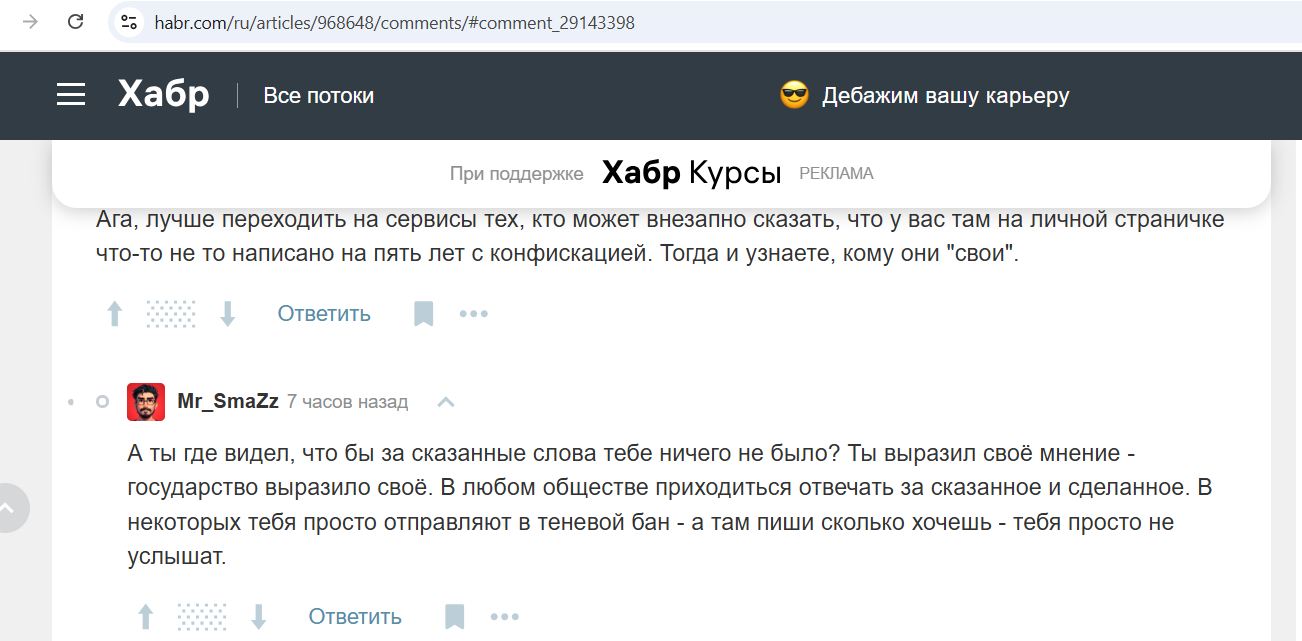Go to the Хабр logo home page

163,95
